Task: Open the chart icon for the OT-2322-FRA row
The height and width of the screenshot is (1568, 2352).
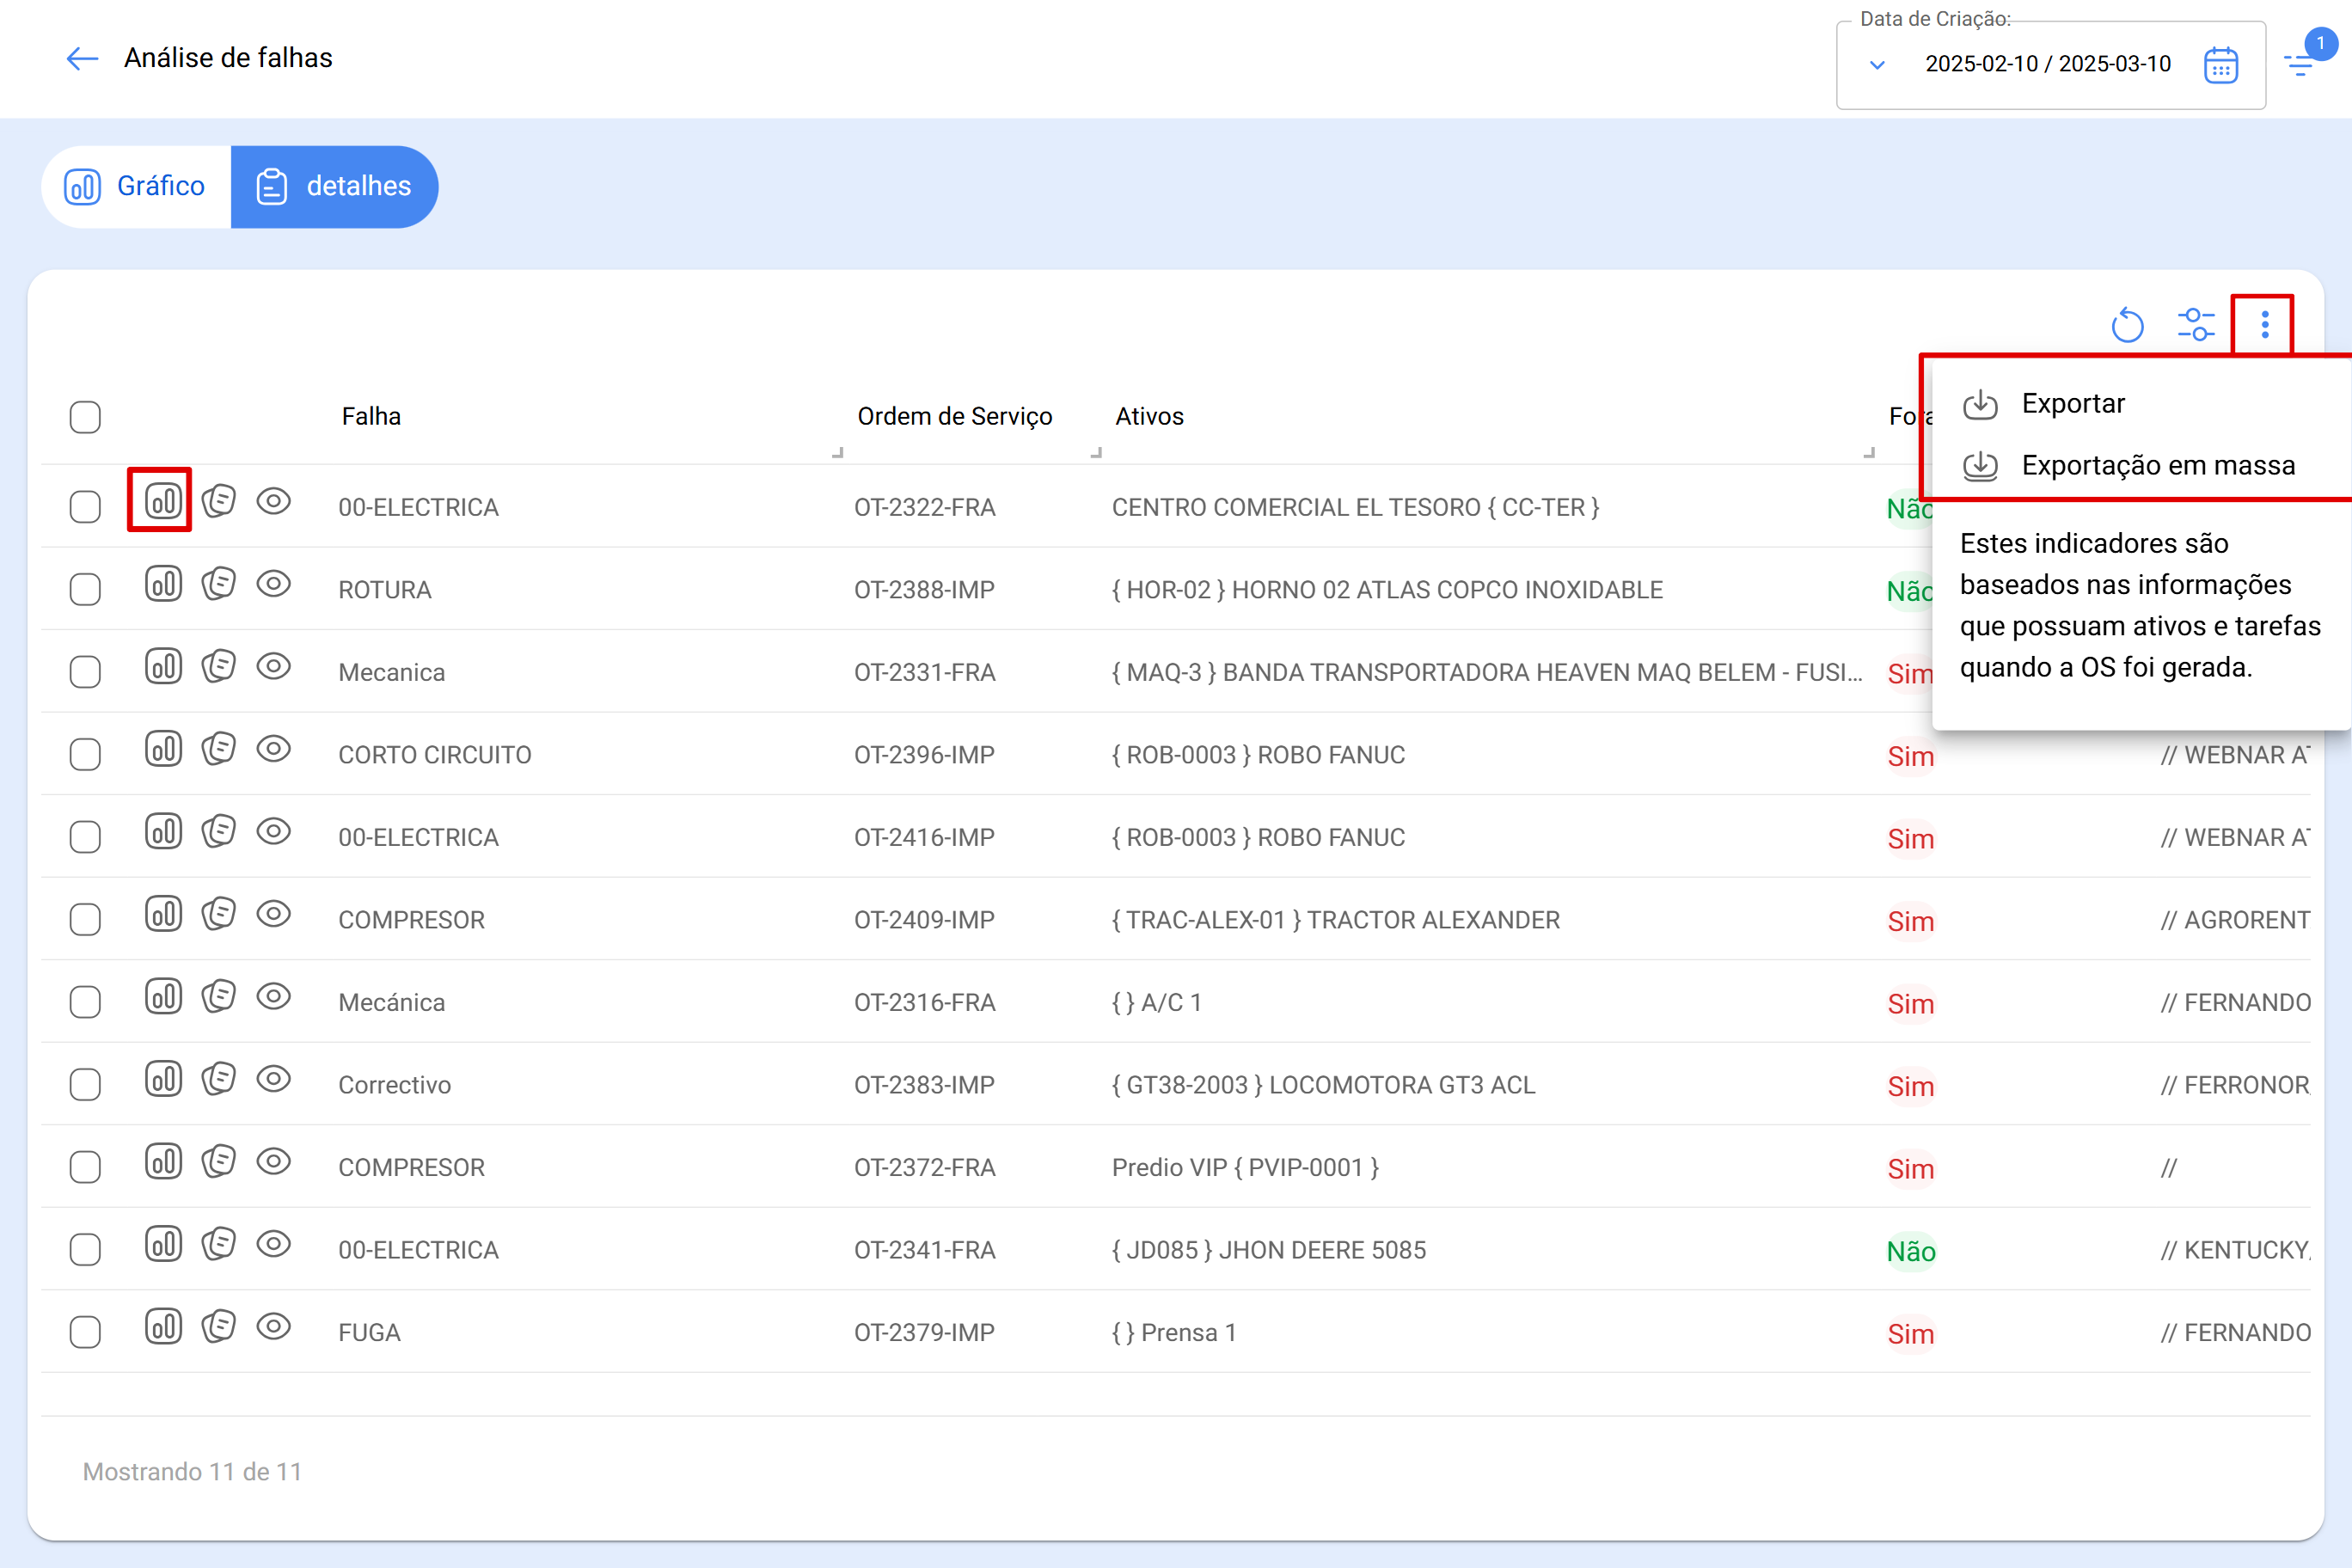Action: (163, 500)
